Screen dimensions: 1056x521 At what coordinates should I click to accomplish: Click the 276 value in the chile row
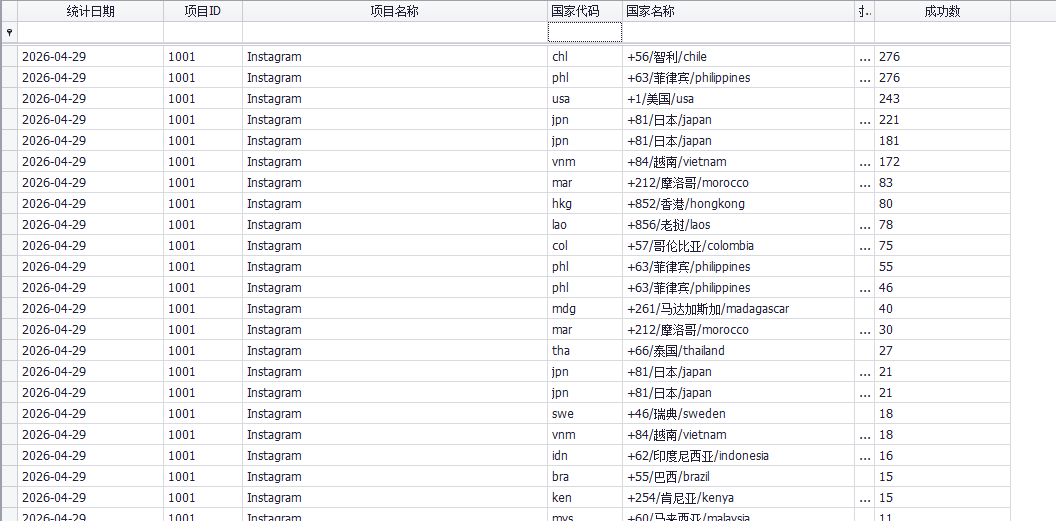tap(942, 57)
